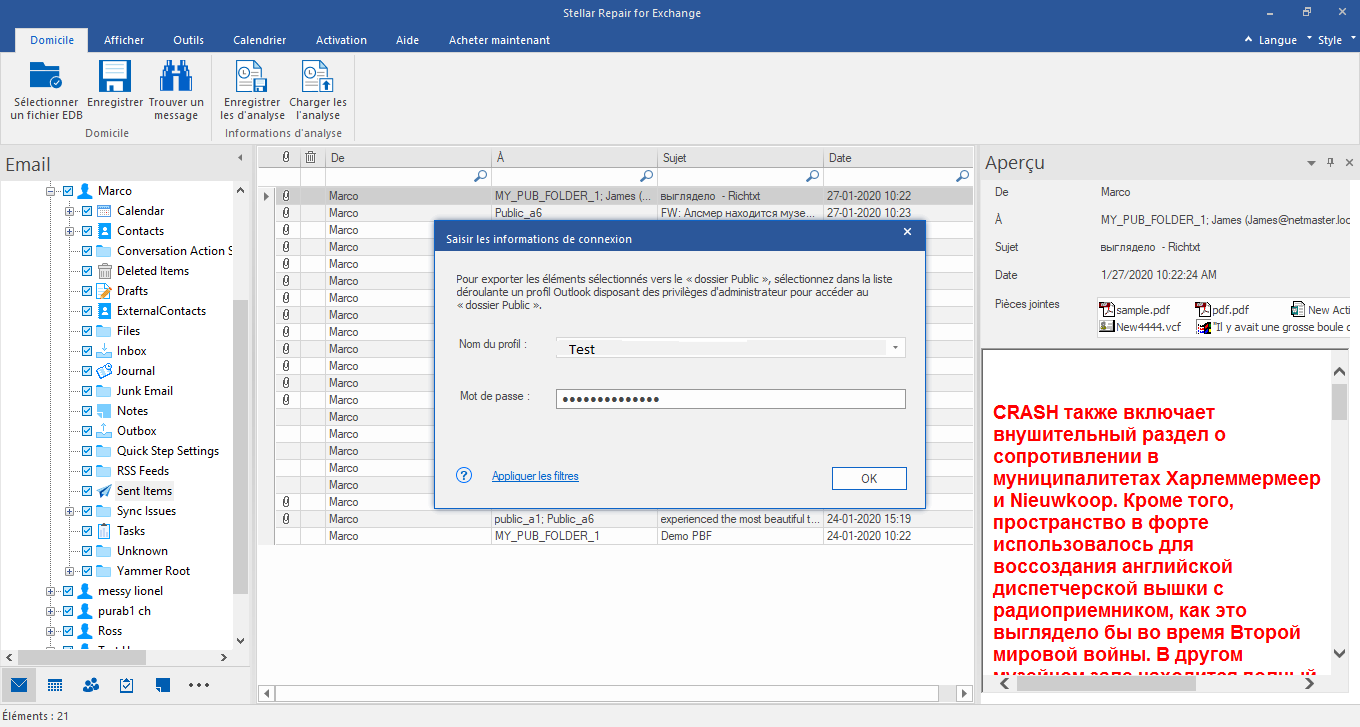Switch to the Afficher ribbon tab
Screen dimensions: 1360x727
[x=124, y=40]
